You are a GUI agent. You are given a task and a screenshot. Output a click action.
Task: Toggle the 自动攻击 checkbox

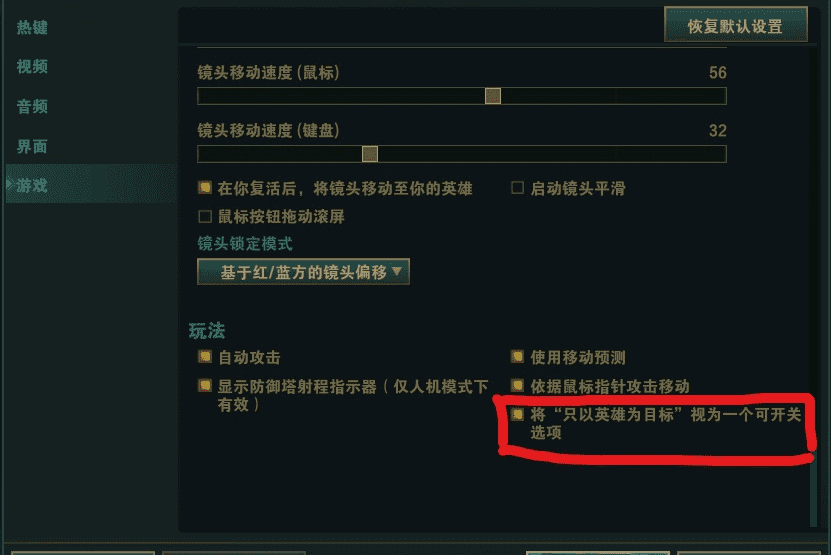pos(205,357)
